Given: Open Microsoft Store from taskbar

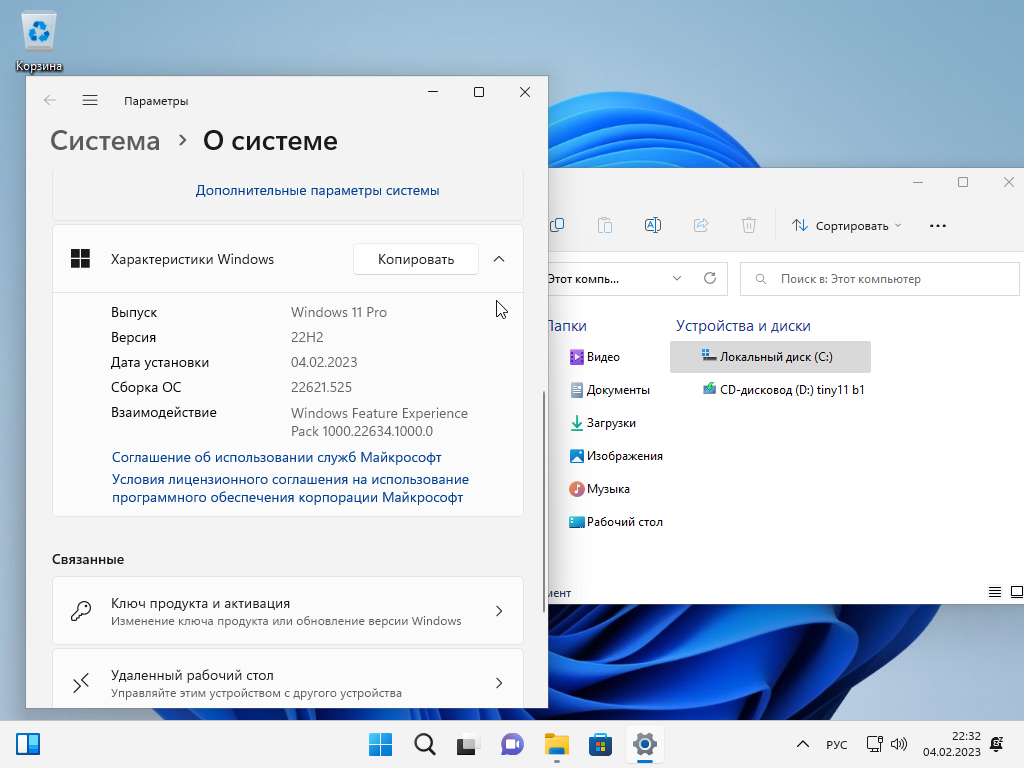Looking at the screenshot, I should click(x=600, y=744).
